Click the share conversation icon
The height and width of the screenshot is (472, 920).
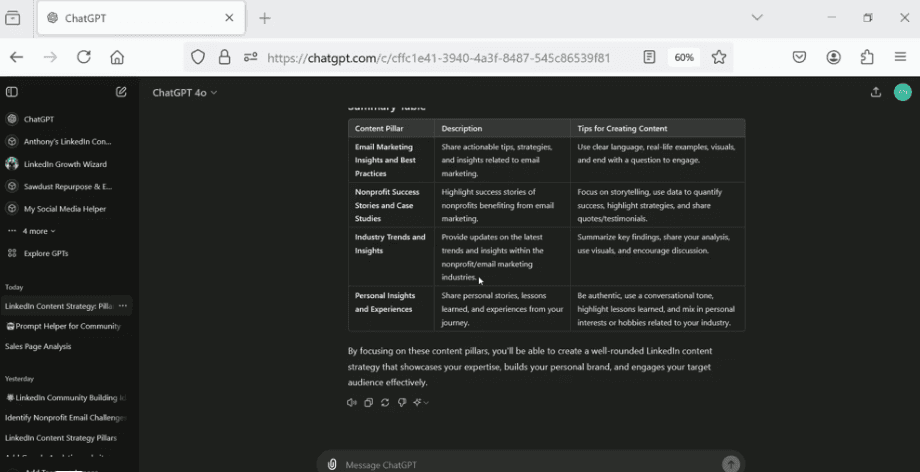pos(876,92)
